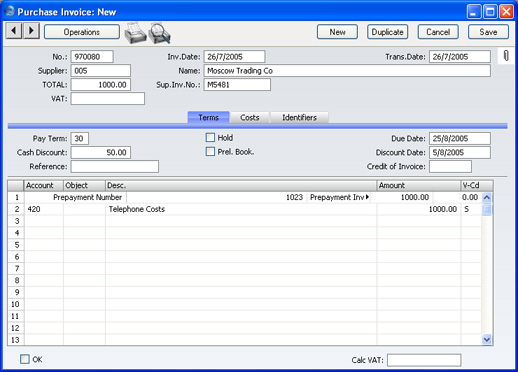This screenshot has height=372, width=518.
Task: Click the Trans.Date field
Action: 460,57
